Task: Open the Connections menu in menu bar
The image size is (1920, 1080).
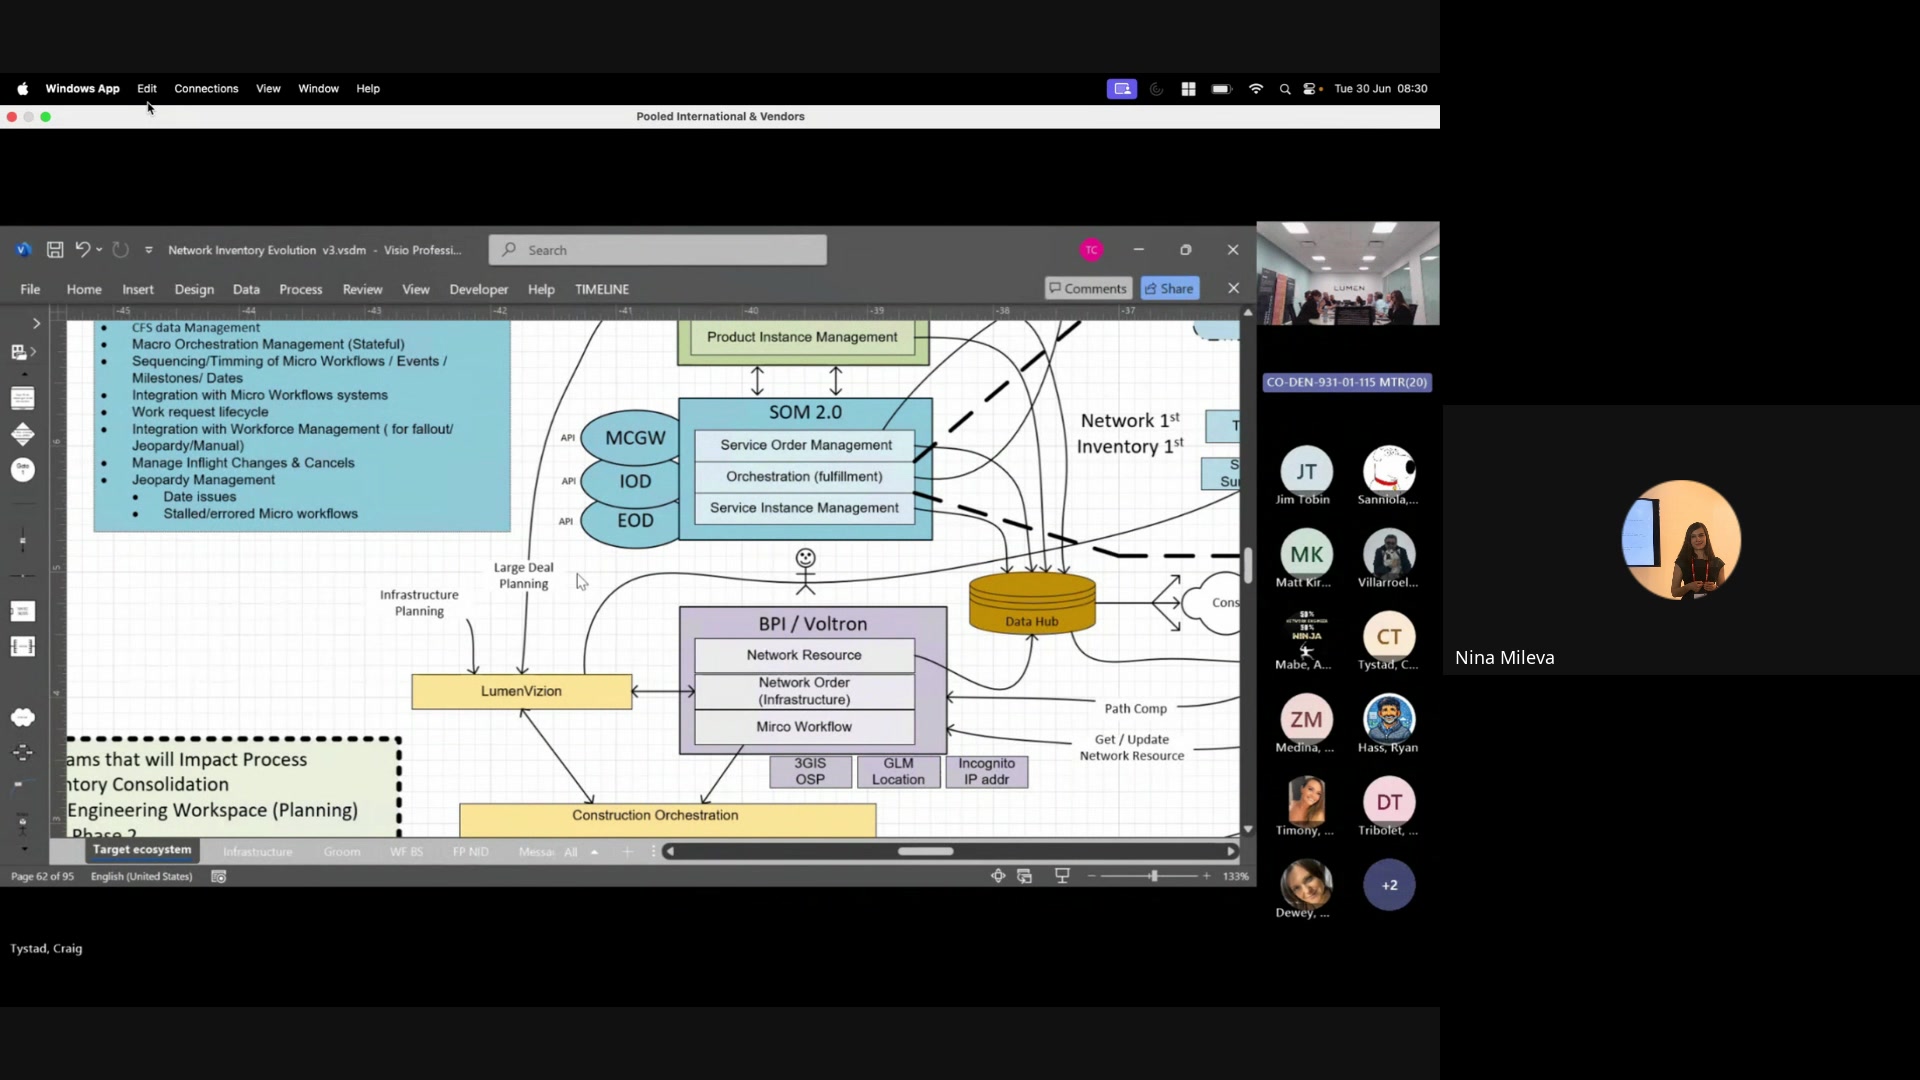Action: (206, 89)
